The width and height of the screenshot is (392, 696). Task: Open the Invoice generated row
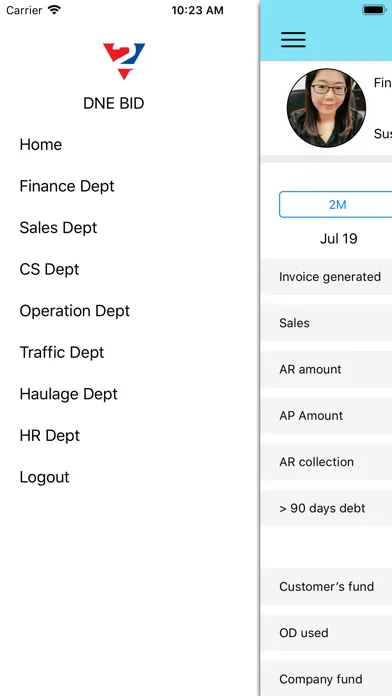[x=326, y=277]
